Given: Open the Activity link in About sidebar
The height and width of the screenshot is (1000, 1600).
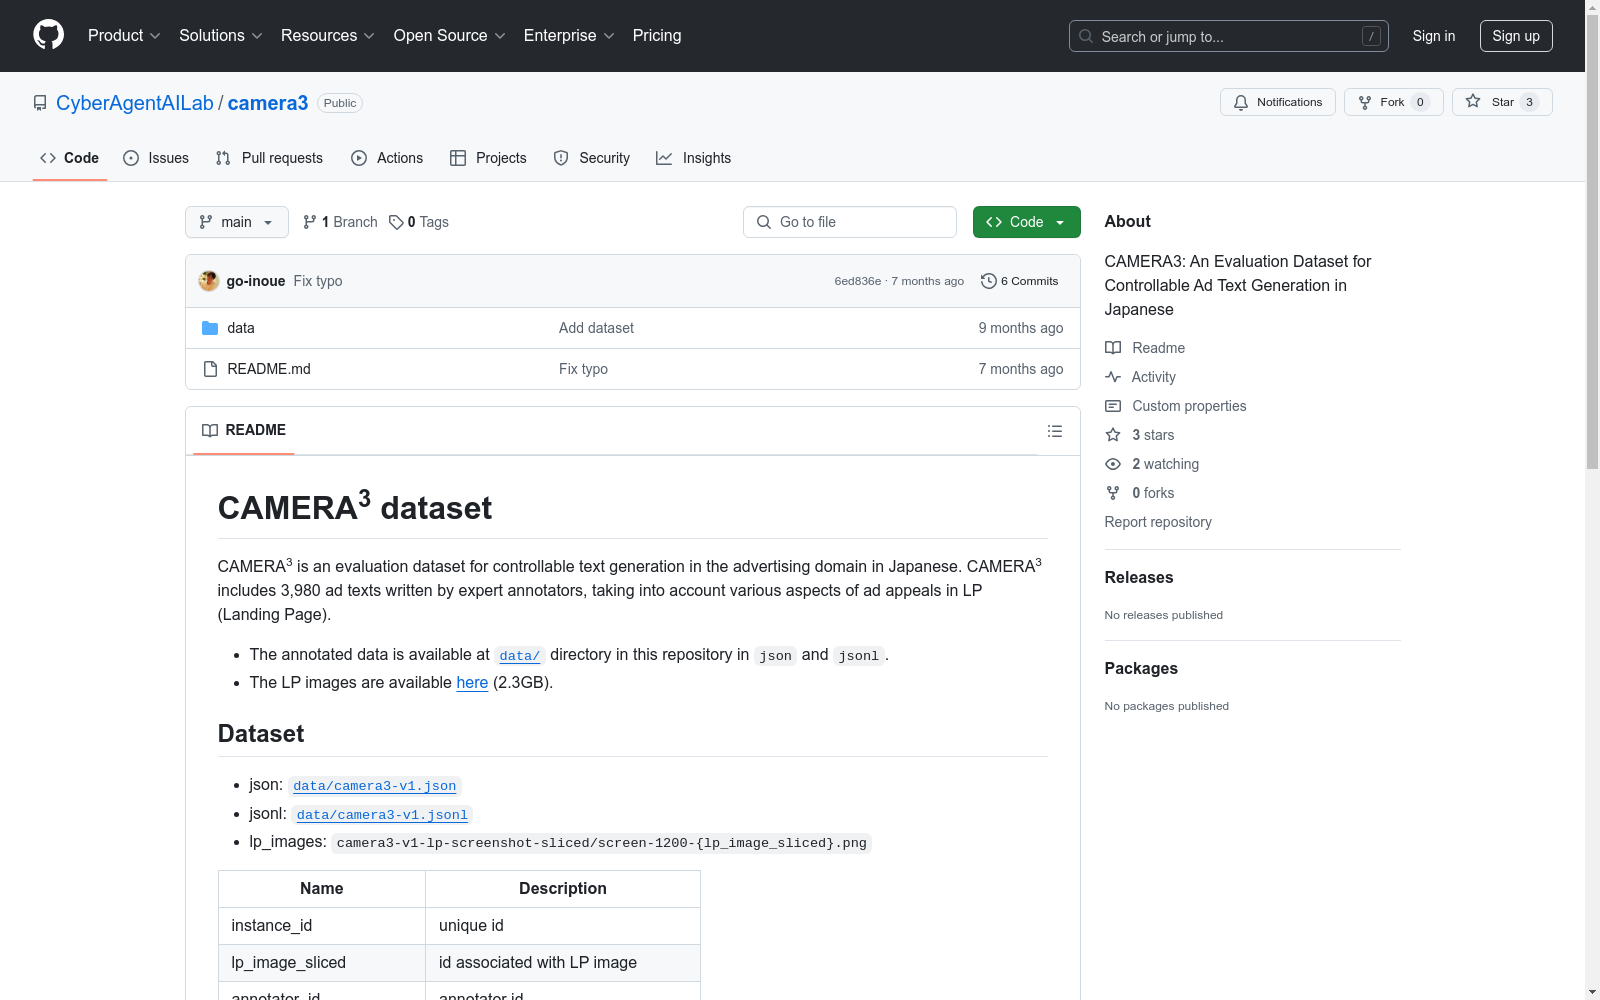Looking at the screenshot, I should click(1140, 377).
